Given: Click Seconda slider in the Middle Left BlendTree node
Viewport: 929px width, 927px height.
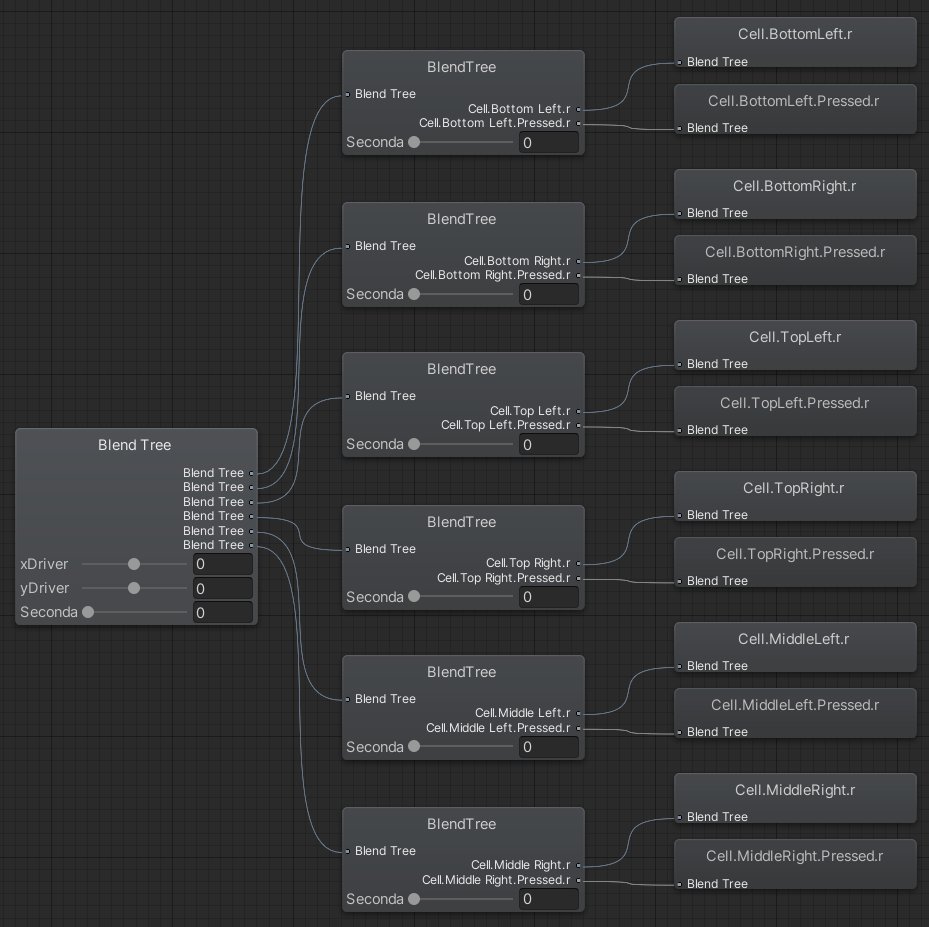Looking at the screenshot, I should point(460,747).
